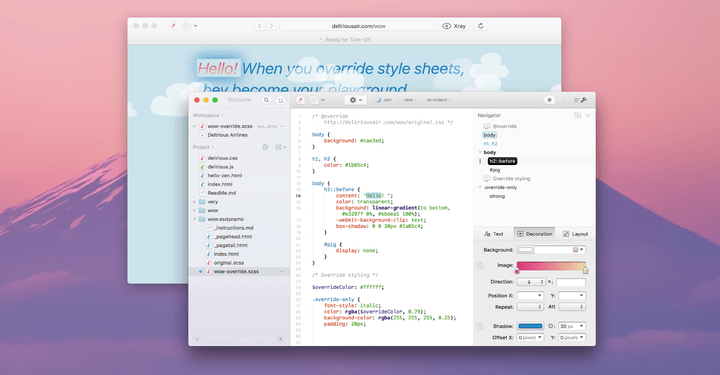The height and width of the screenshot is (375, 720).
Task: Select 'strong' item in Navigator
Action: click(x=497, y=196)
